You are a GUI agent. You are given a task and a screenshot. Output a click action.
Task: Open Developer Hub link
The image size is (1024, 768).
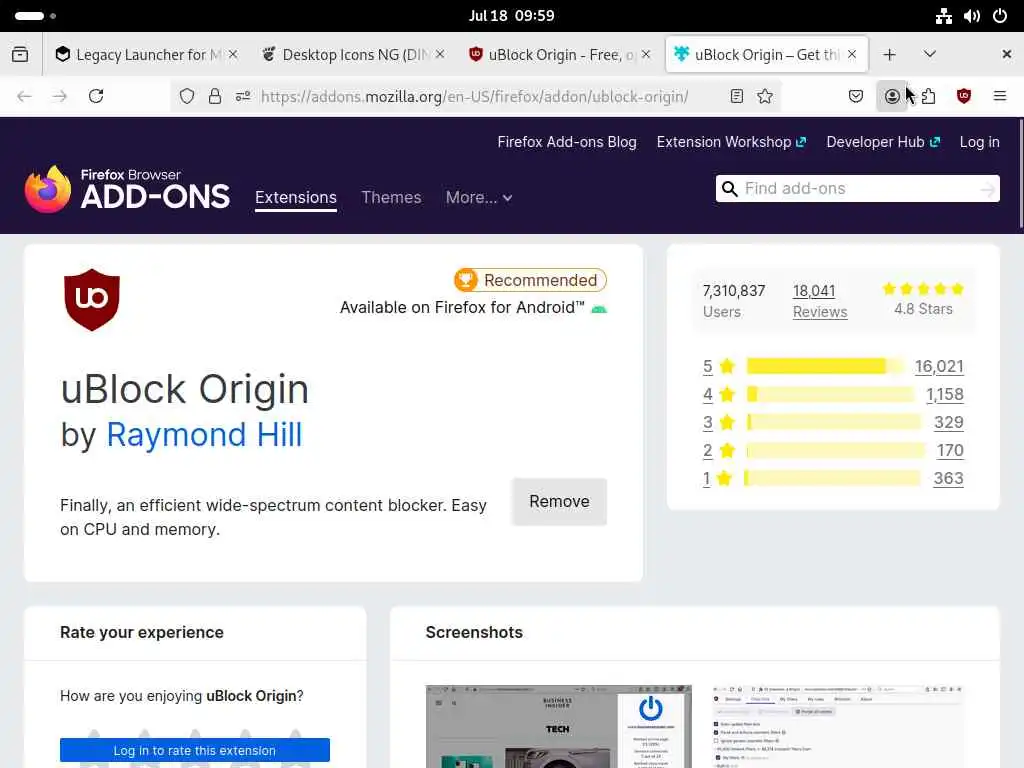point(883,142)
